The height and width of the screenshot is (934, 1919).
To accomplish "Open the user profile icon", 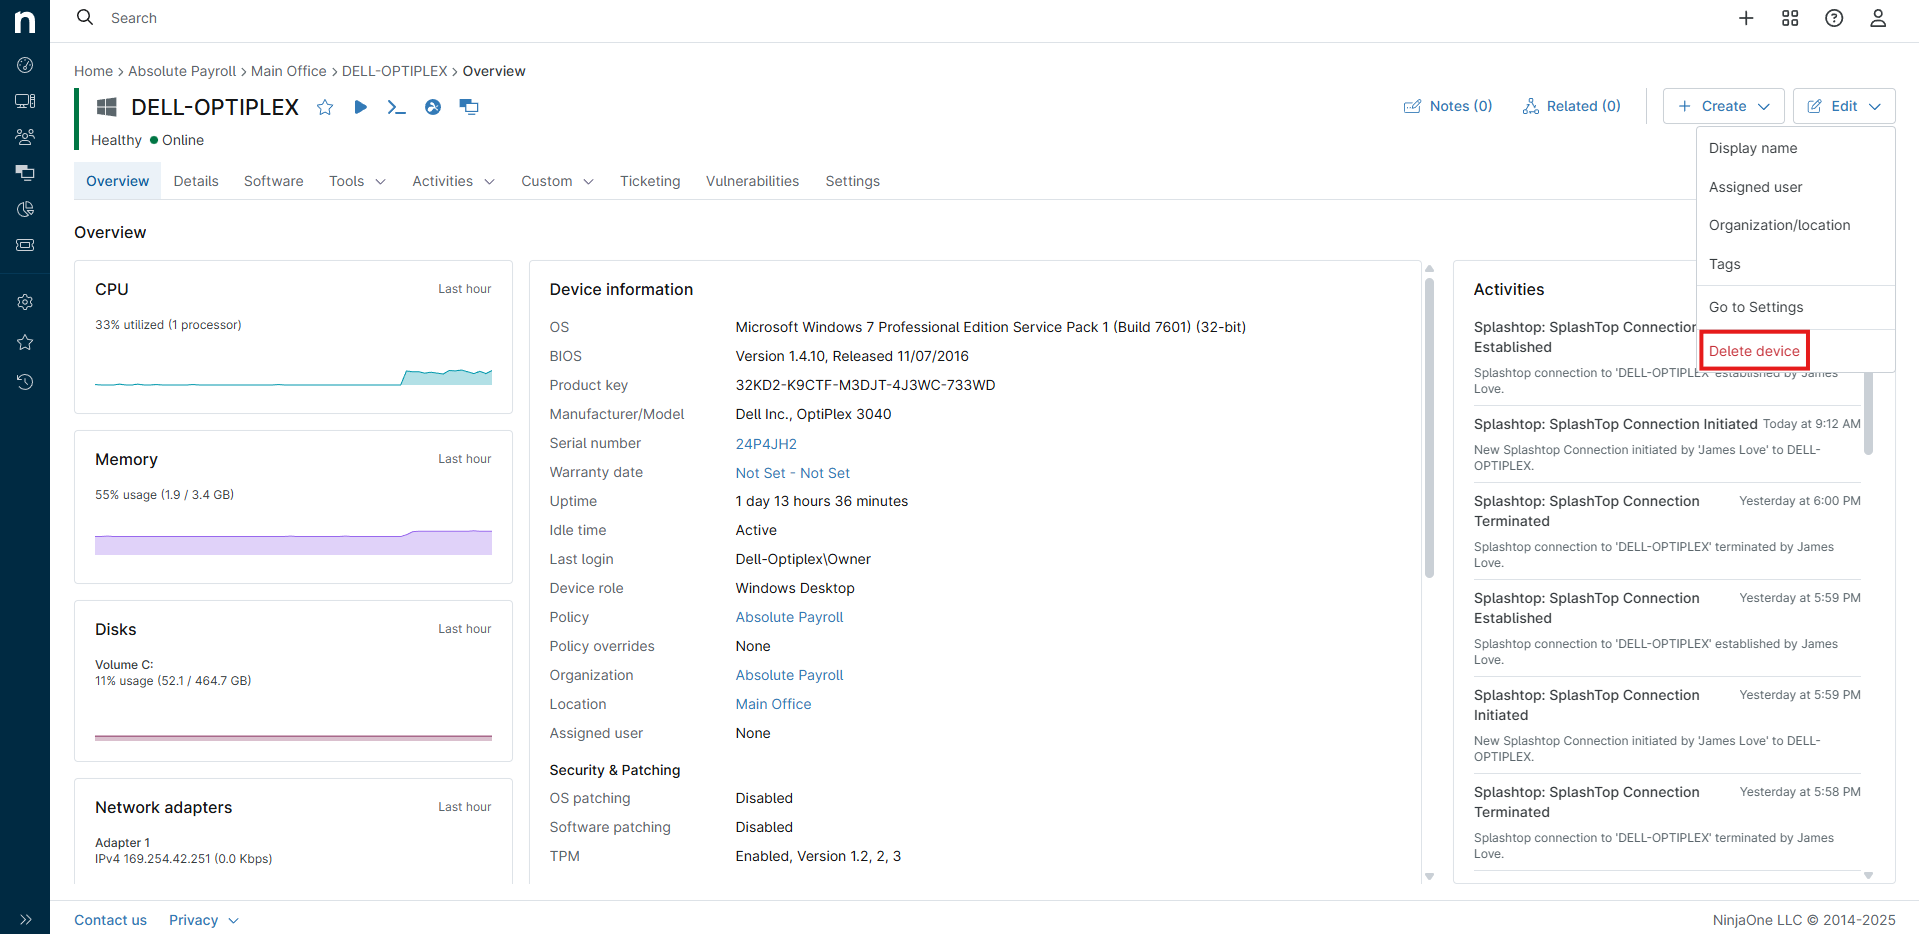I will pyautogui.click(x=1878, y=18).
